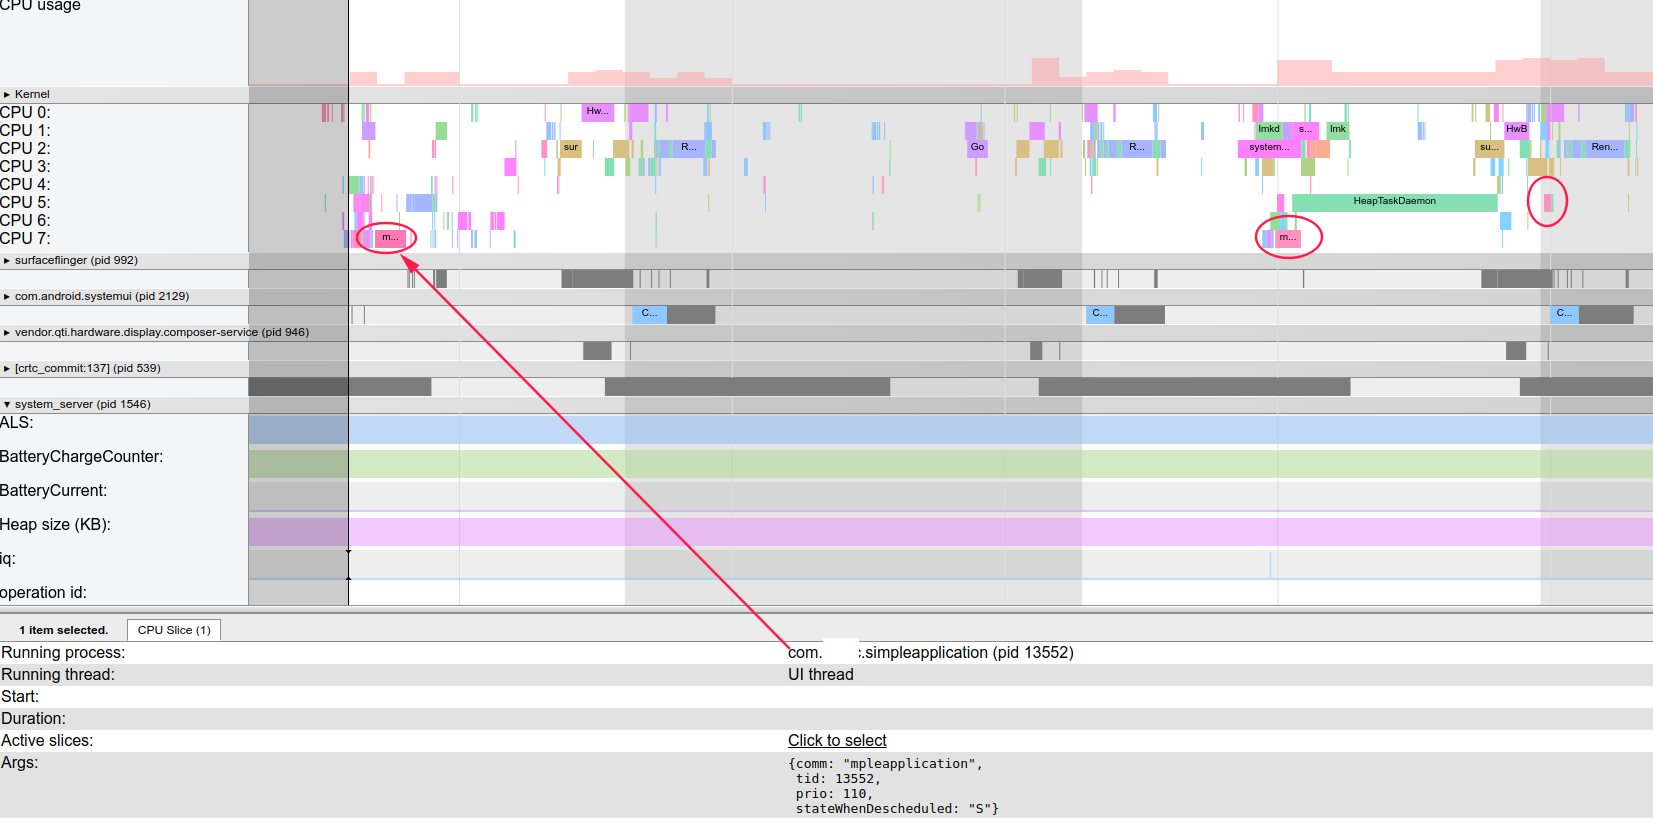Select the 'Go' slice on CPU 2
The image size is (1653, 836).
point(977,148)
